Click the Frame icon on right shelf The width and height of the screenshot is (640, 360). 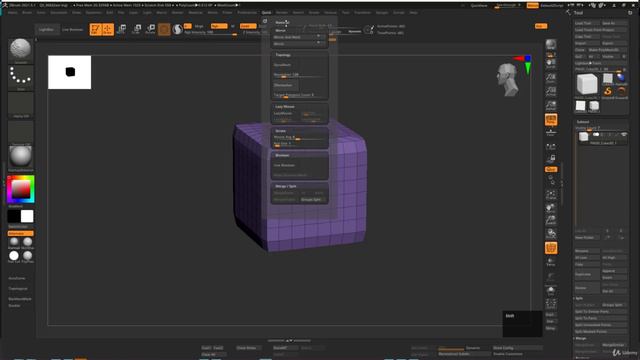coord(551,196)
